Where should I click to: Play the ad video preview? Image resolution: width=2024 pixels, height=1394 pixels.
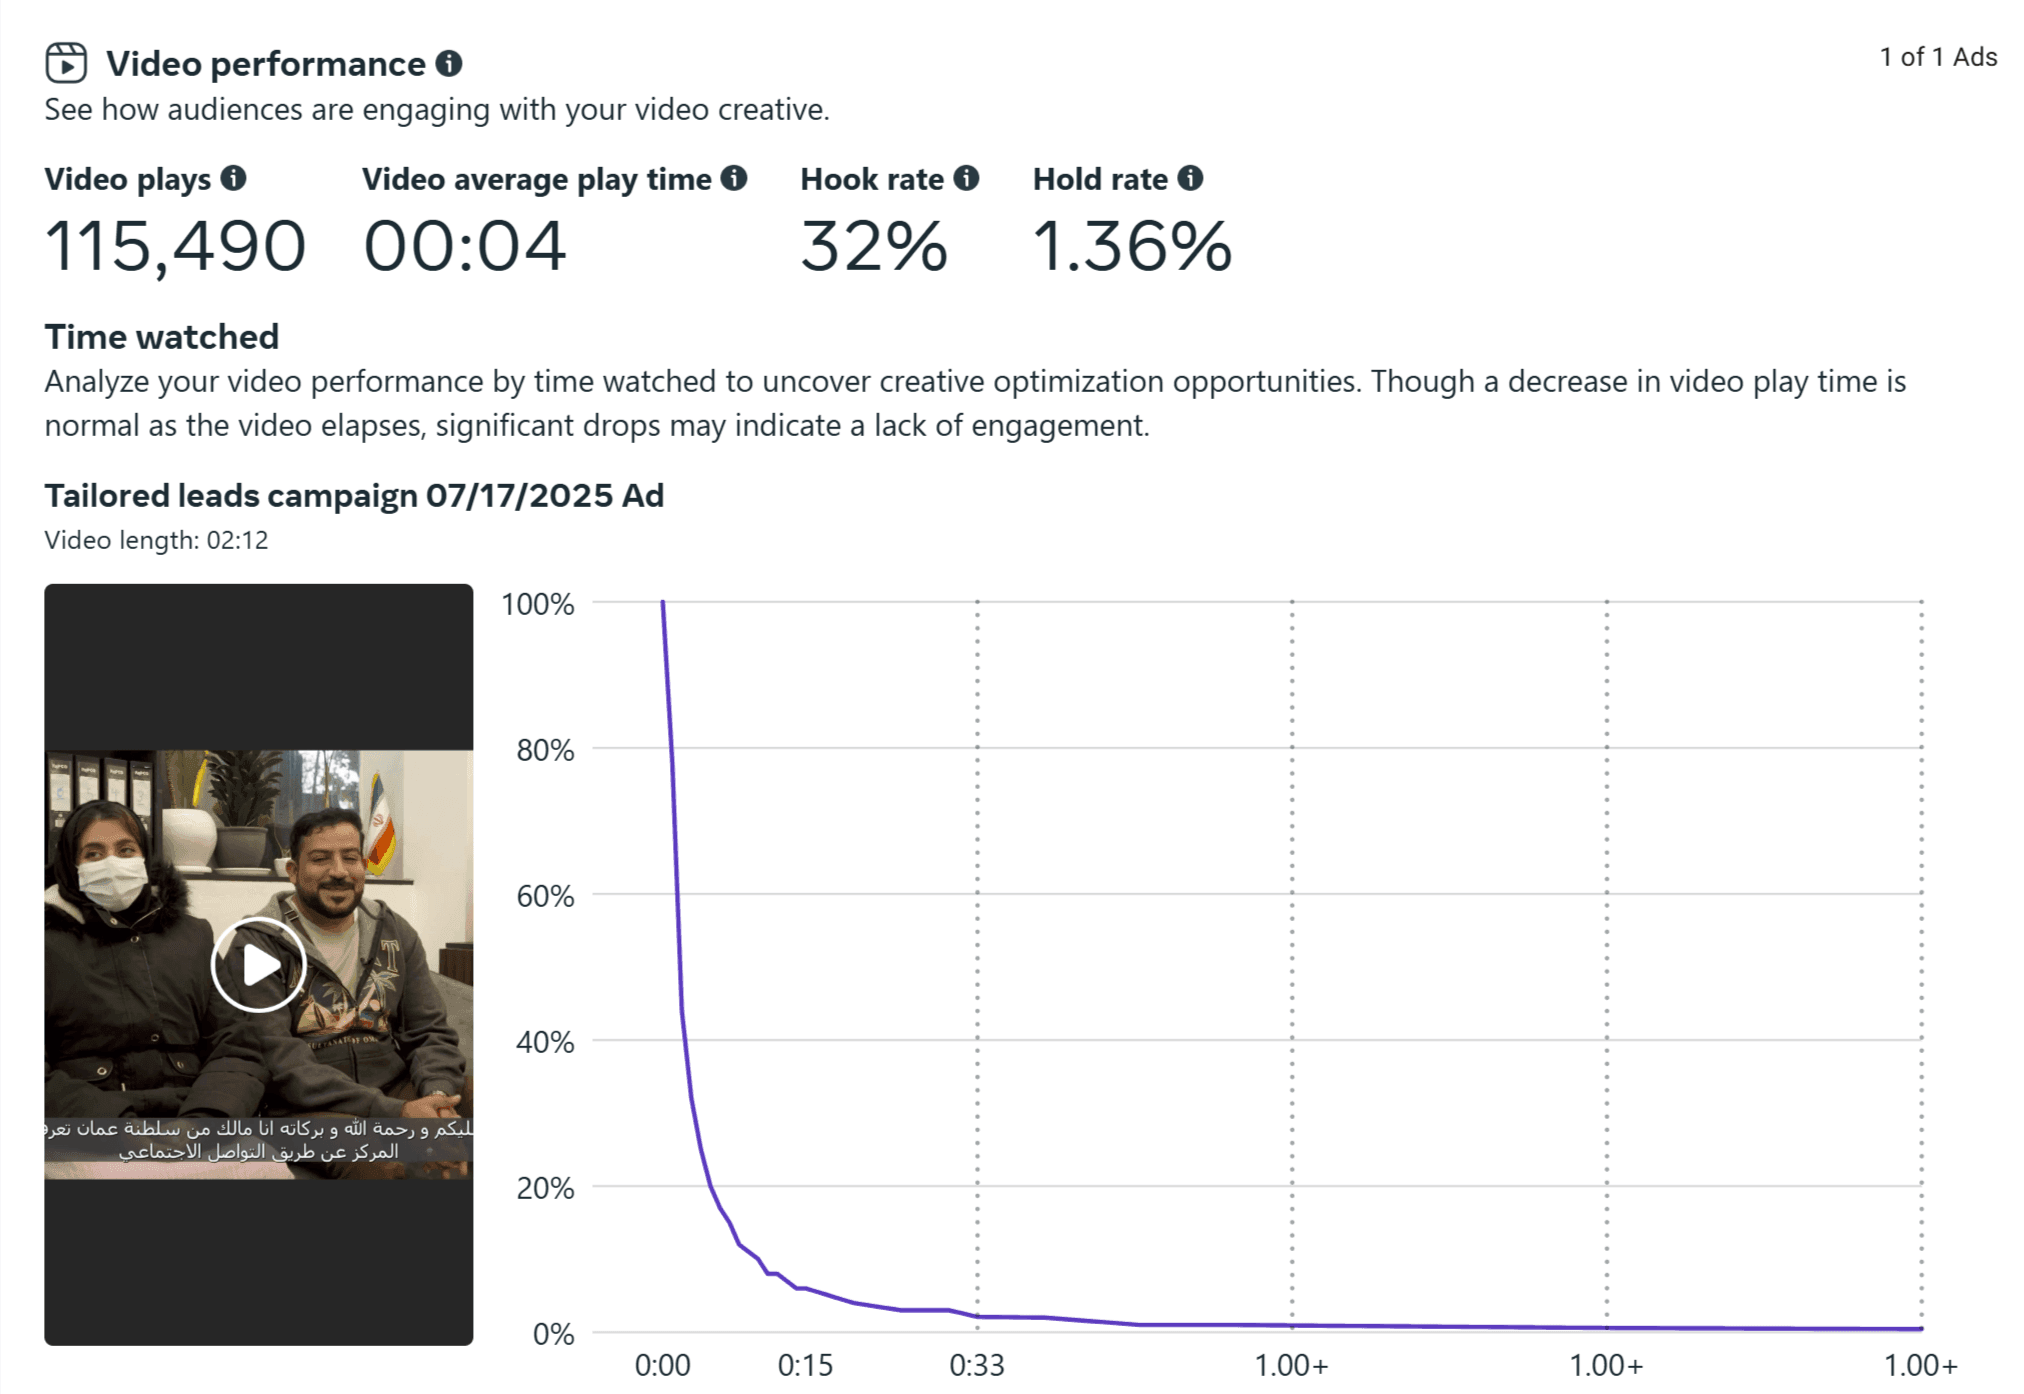point(259,965)
